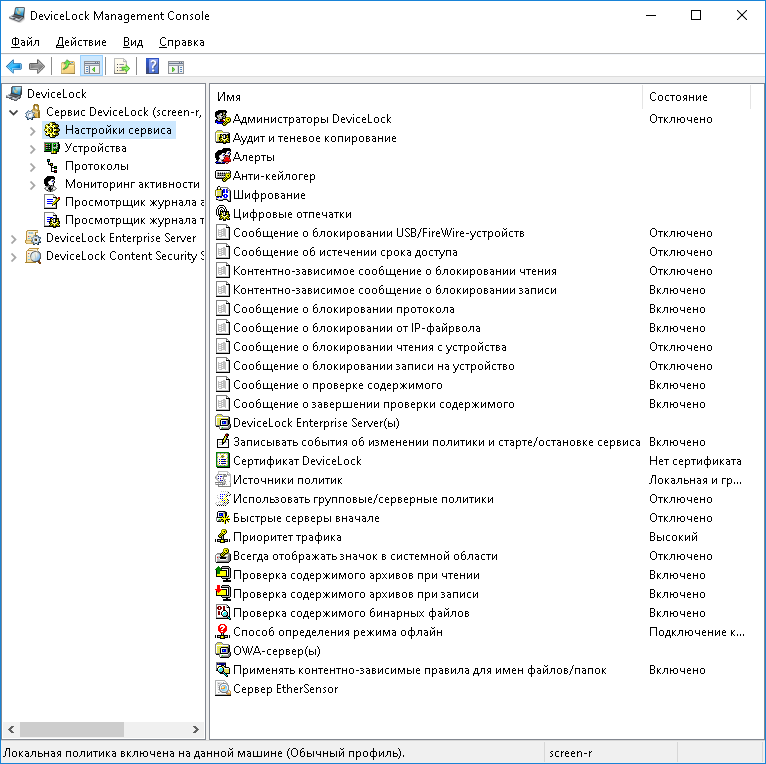Select Использовать групповые/серверные политики row

pyautogui.click(x=363, y=499)
